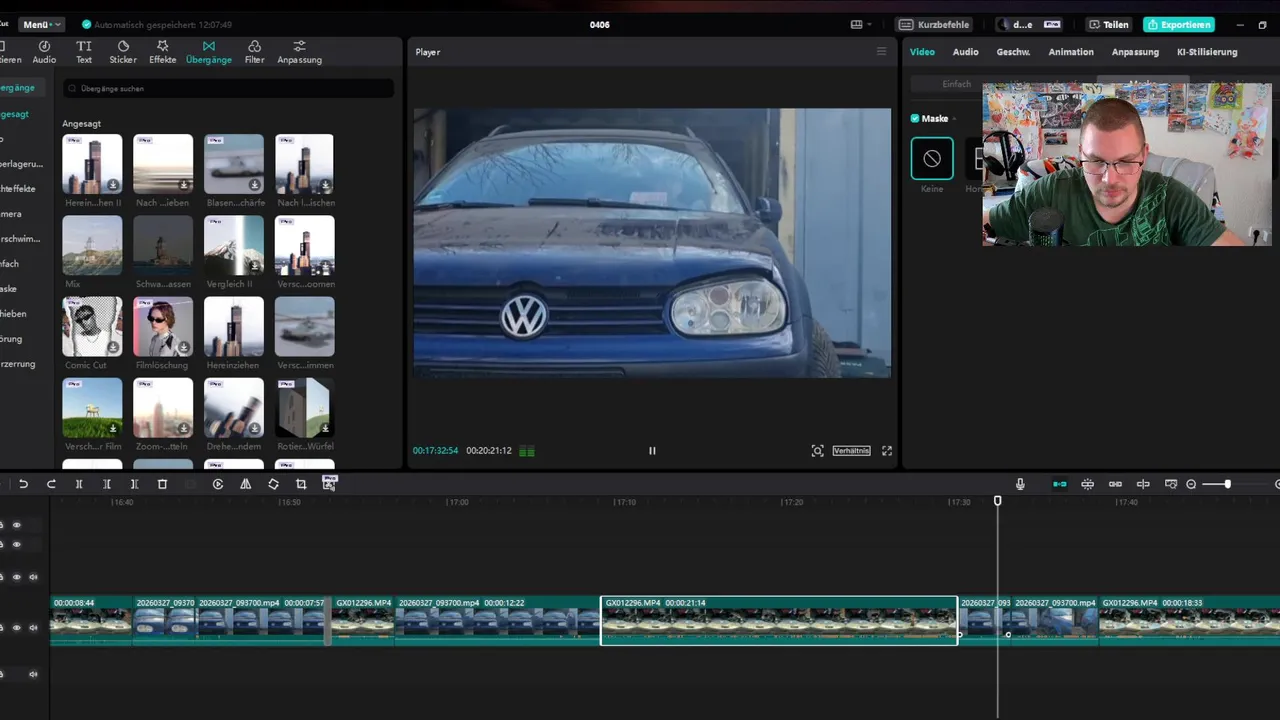Mute the main video track
Viewport: 1280px width, 720px height.
pos(33,628)
